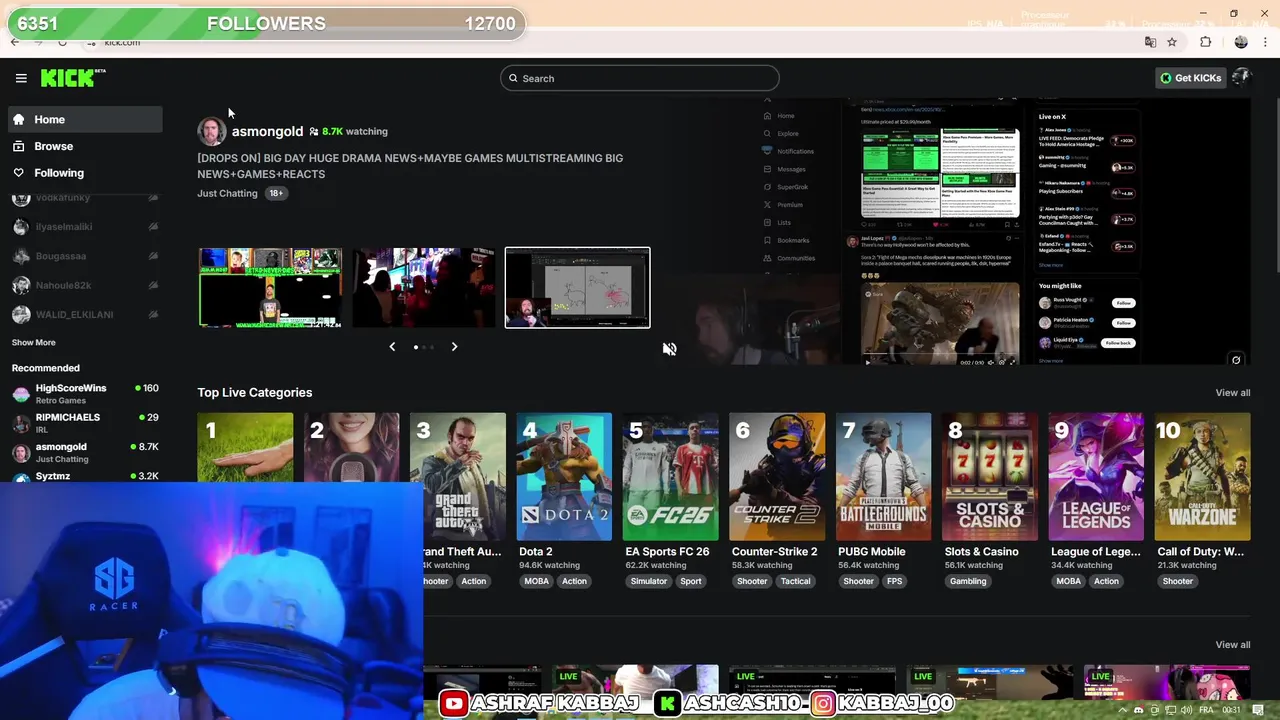Open PUBG Mobile category cover
The image size is (1280, 720).
(x=883, y=476)
